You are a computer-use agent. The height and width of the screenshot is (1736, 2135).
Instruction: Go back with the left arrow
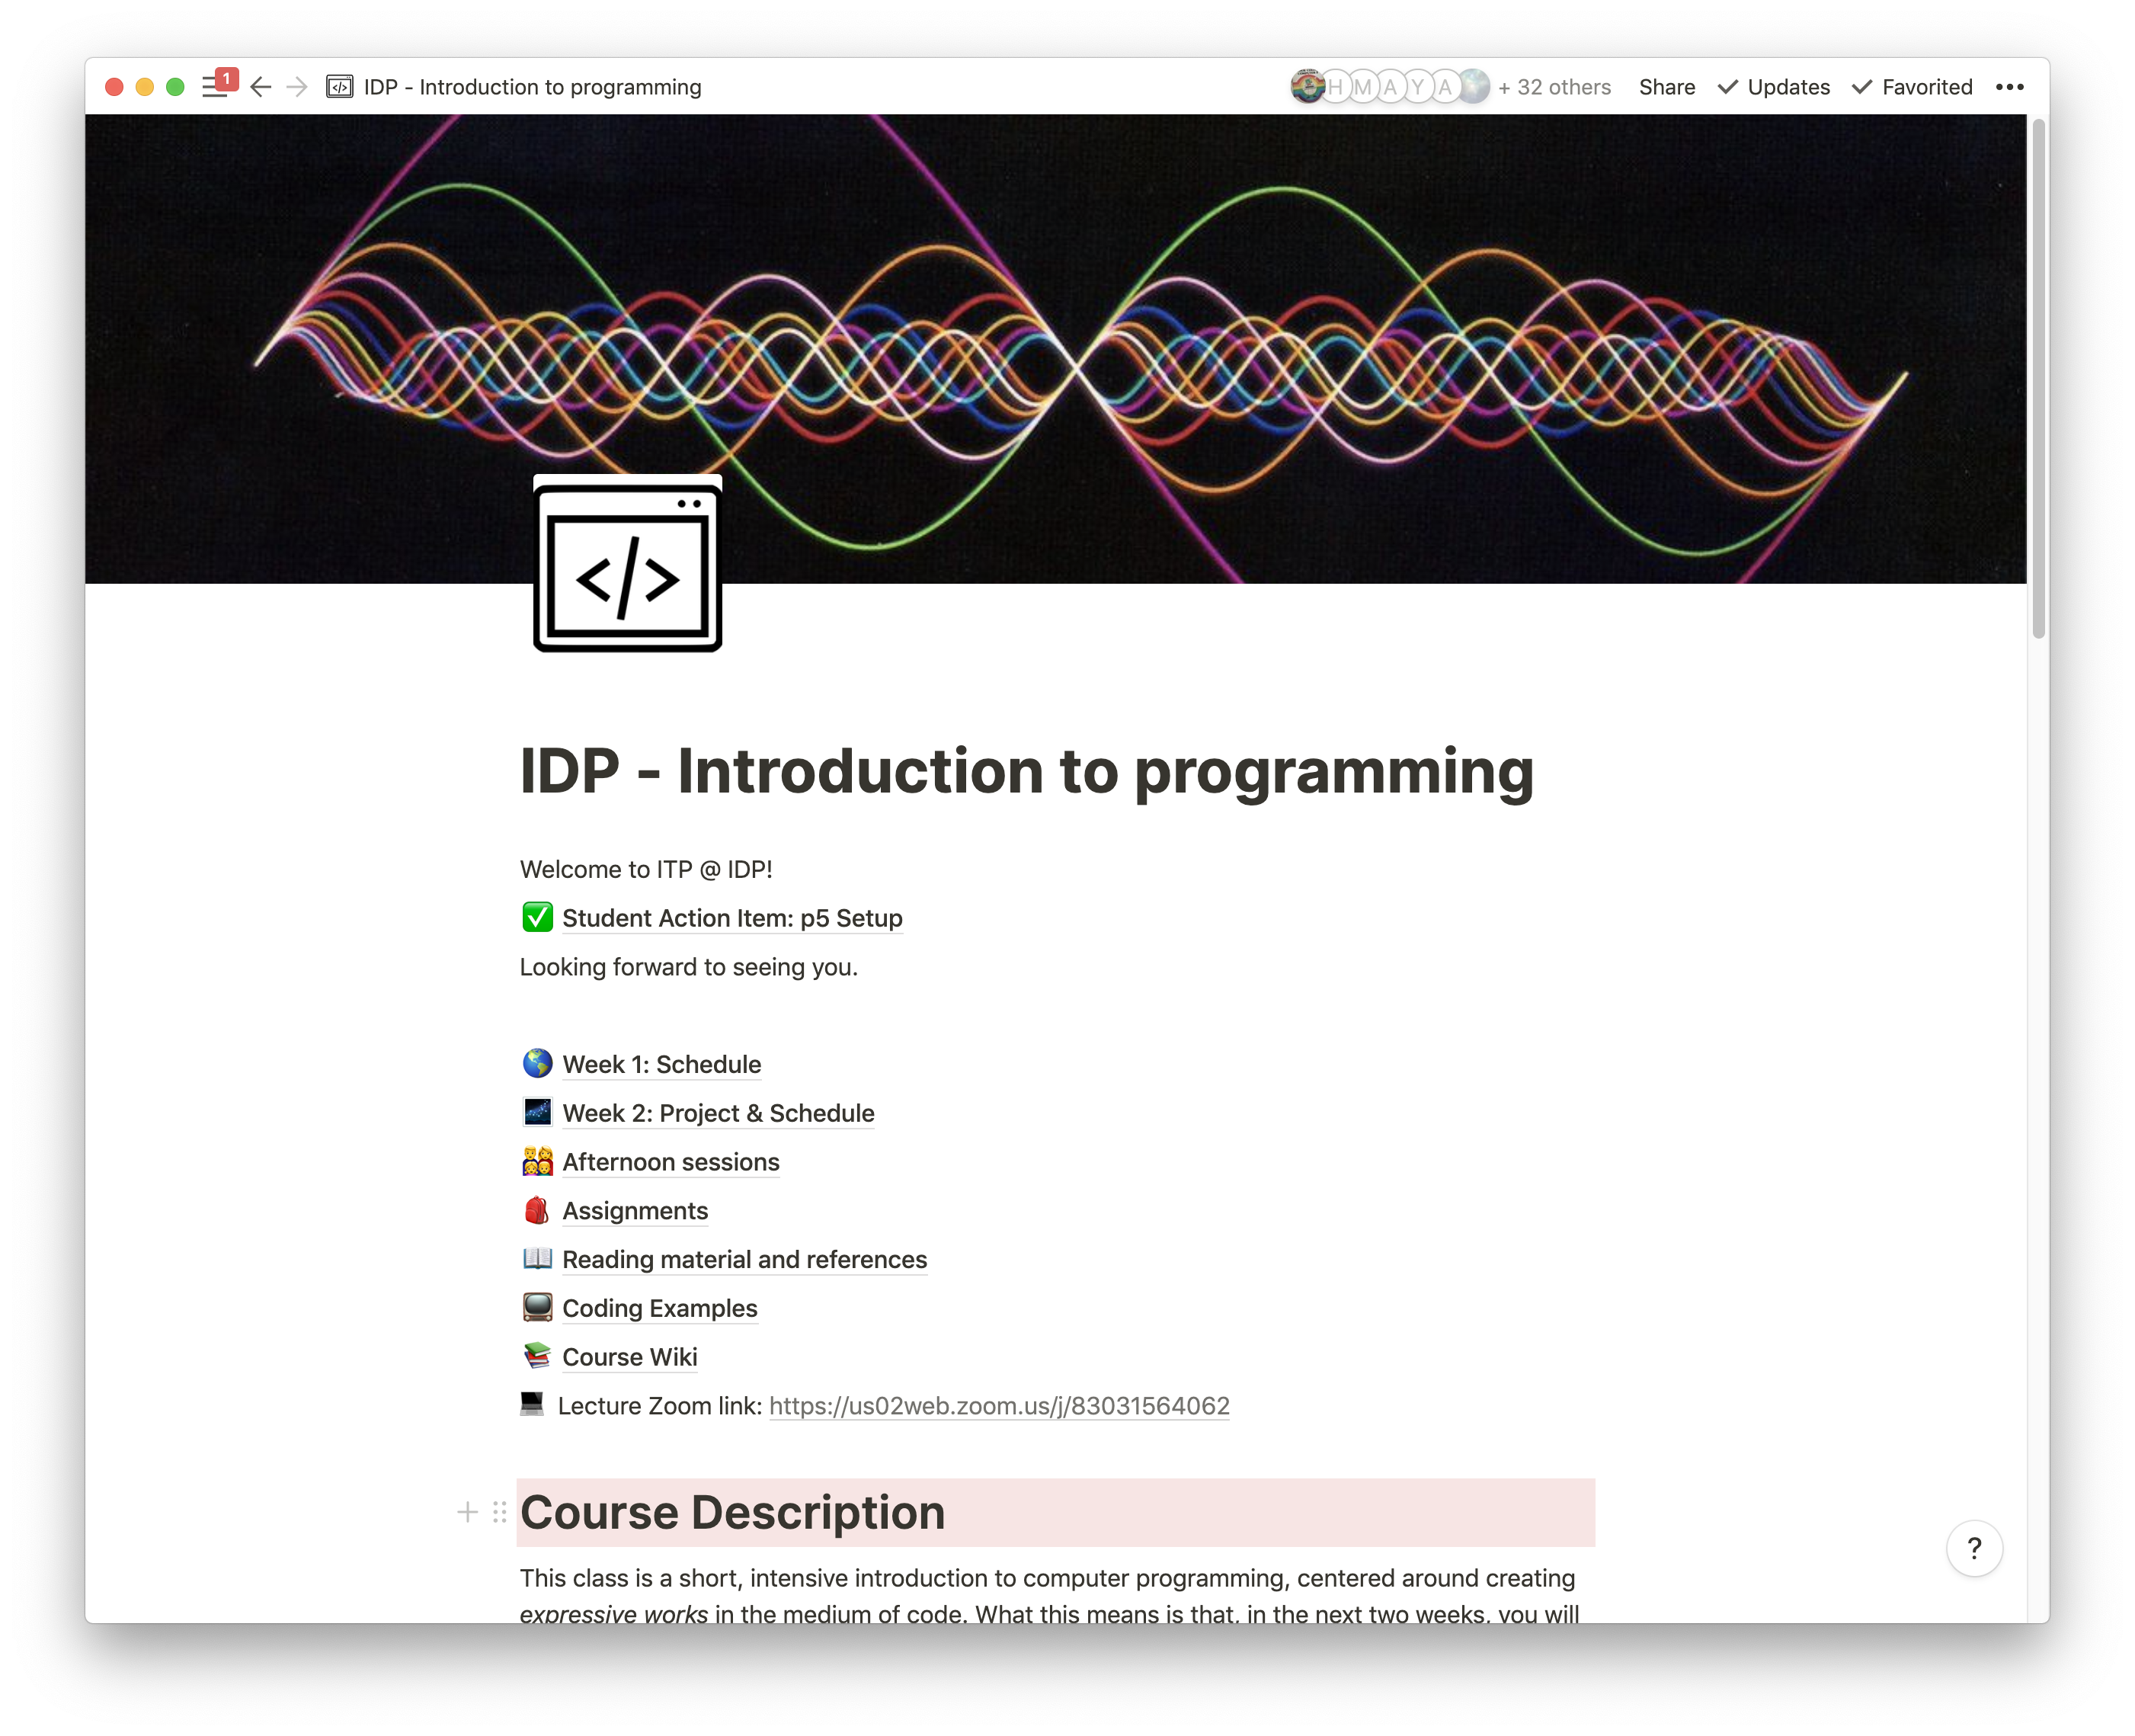click(x=261, y=87)
